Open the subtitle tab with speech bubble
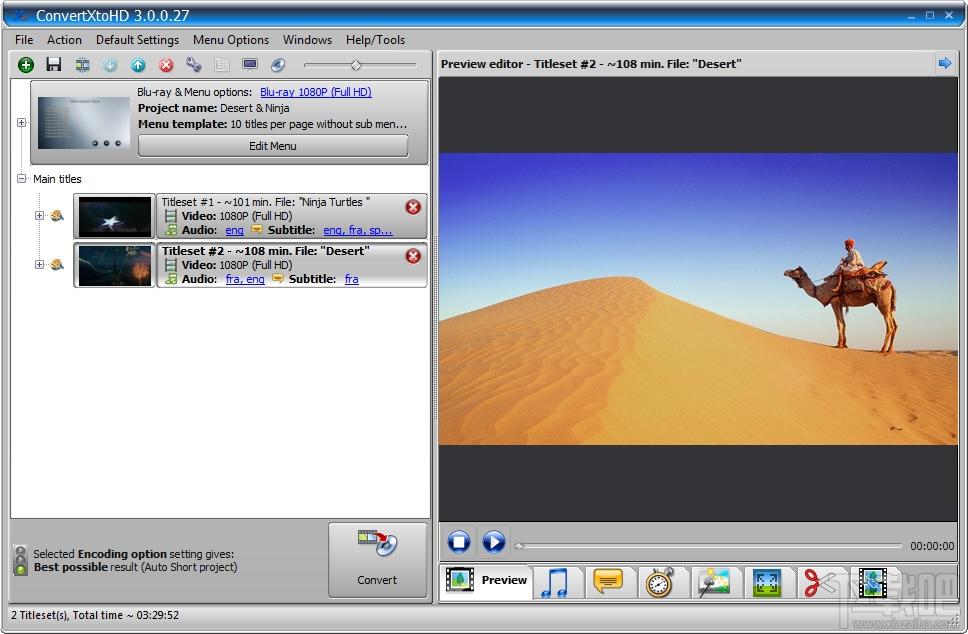Image resolution: width=968 pixels, height=634 pixels. tap(608, 581)
